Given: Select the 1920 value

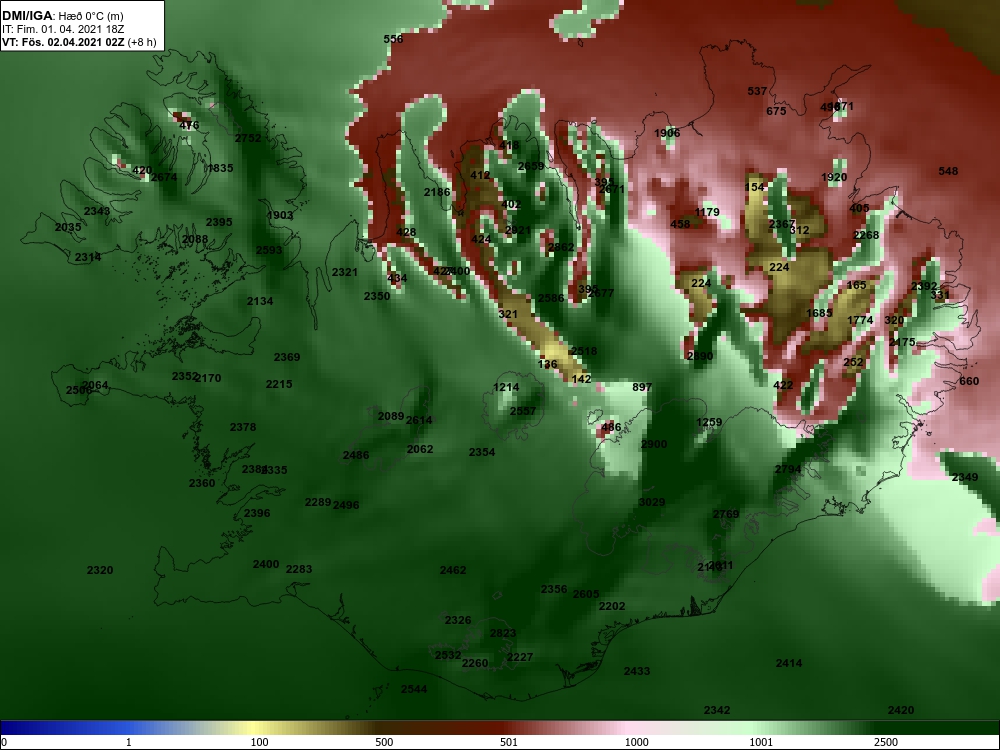Looking at the screenshot, I should pyautogui.click(x=834, y=178).
